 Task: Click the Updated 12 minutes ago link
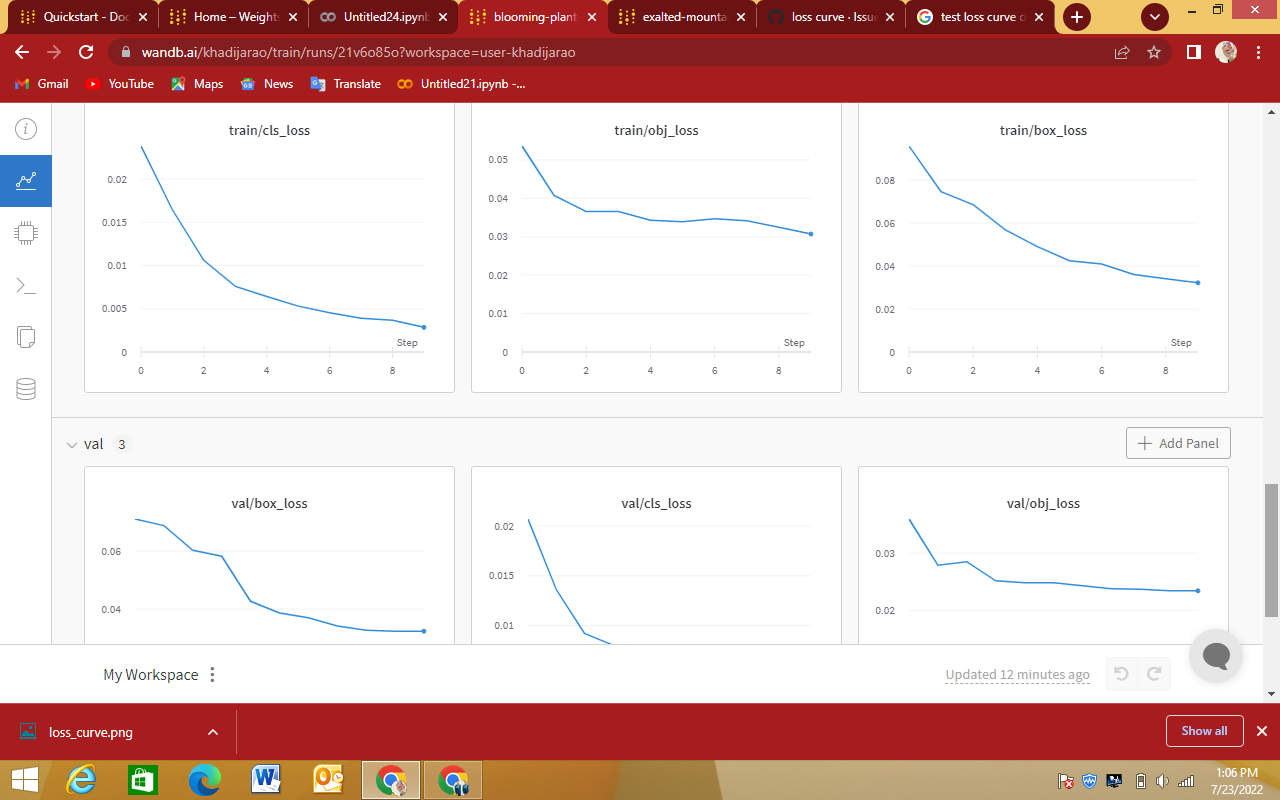coord(1017,674)
